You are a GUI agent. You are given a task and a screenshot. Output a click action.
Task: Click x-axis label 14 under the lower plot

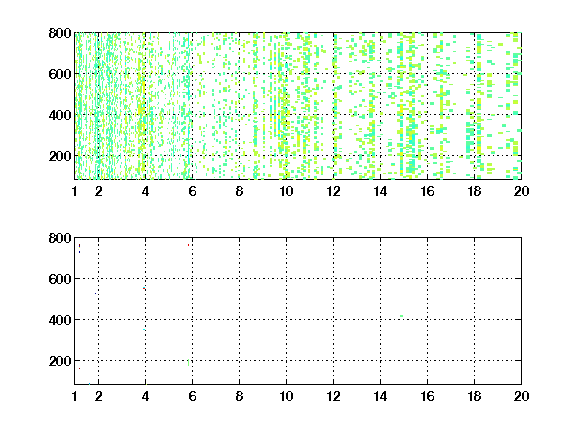[x=380, y=396]
